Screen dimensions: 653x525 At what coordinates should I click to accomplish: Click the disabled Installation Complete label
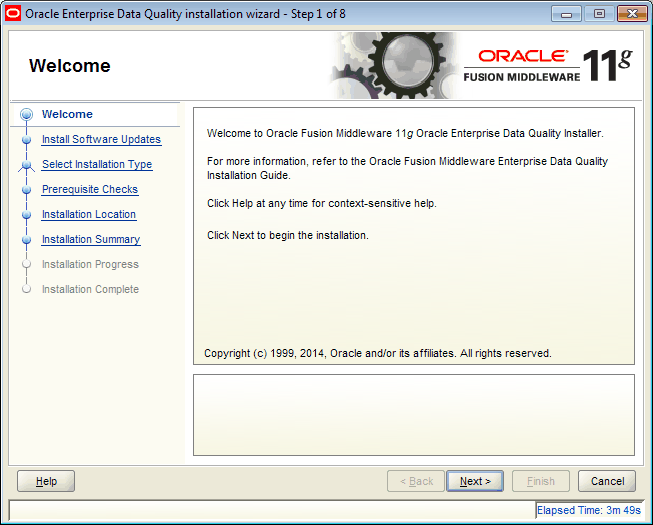90,289
